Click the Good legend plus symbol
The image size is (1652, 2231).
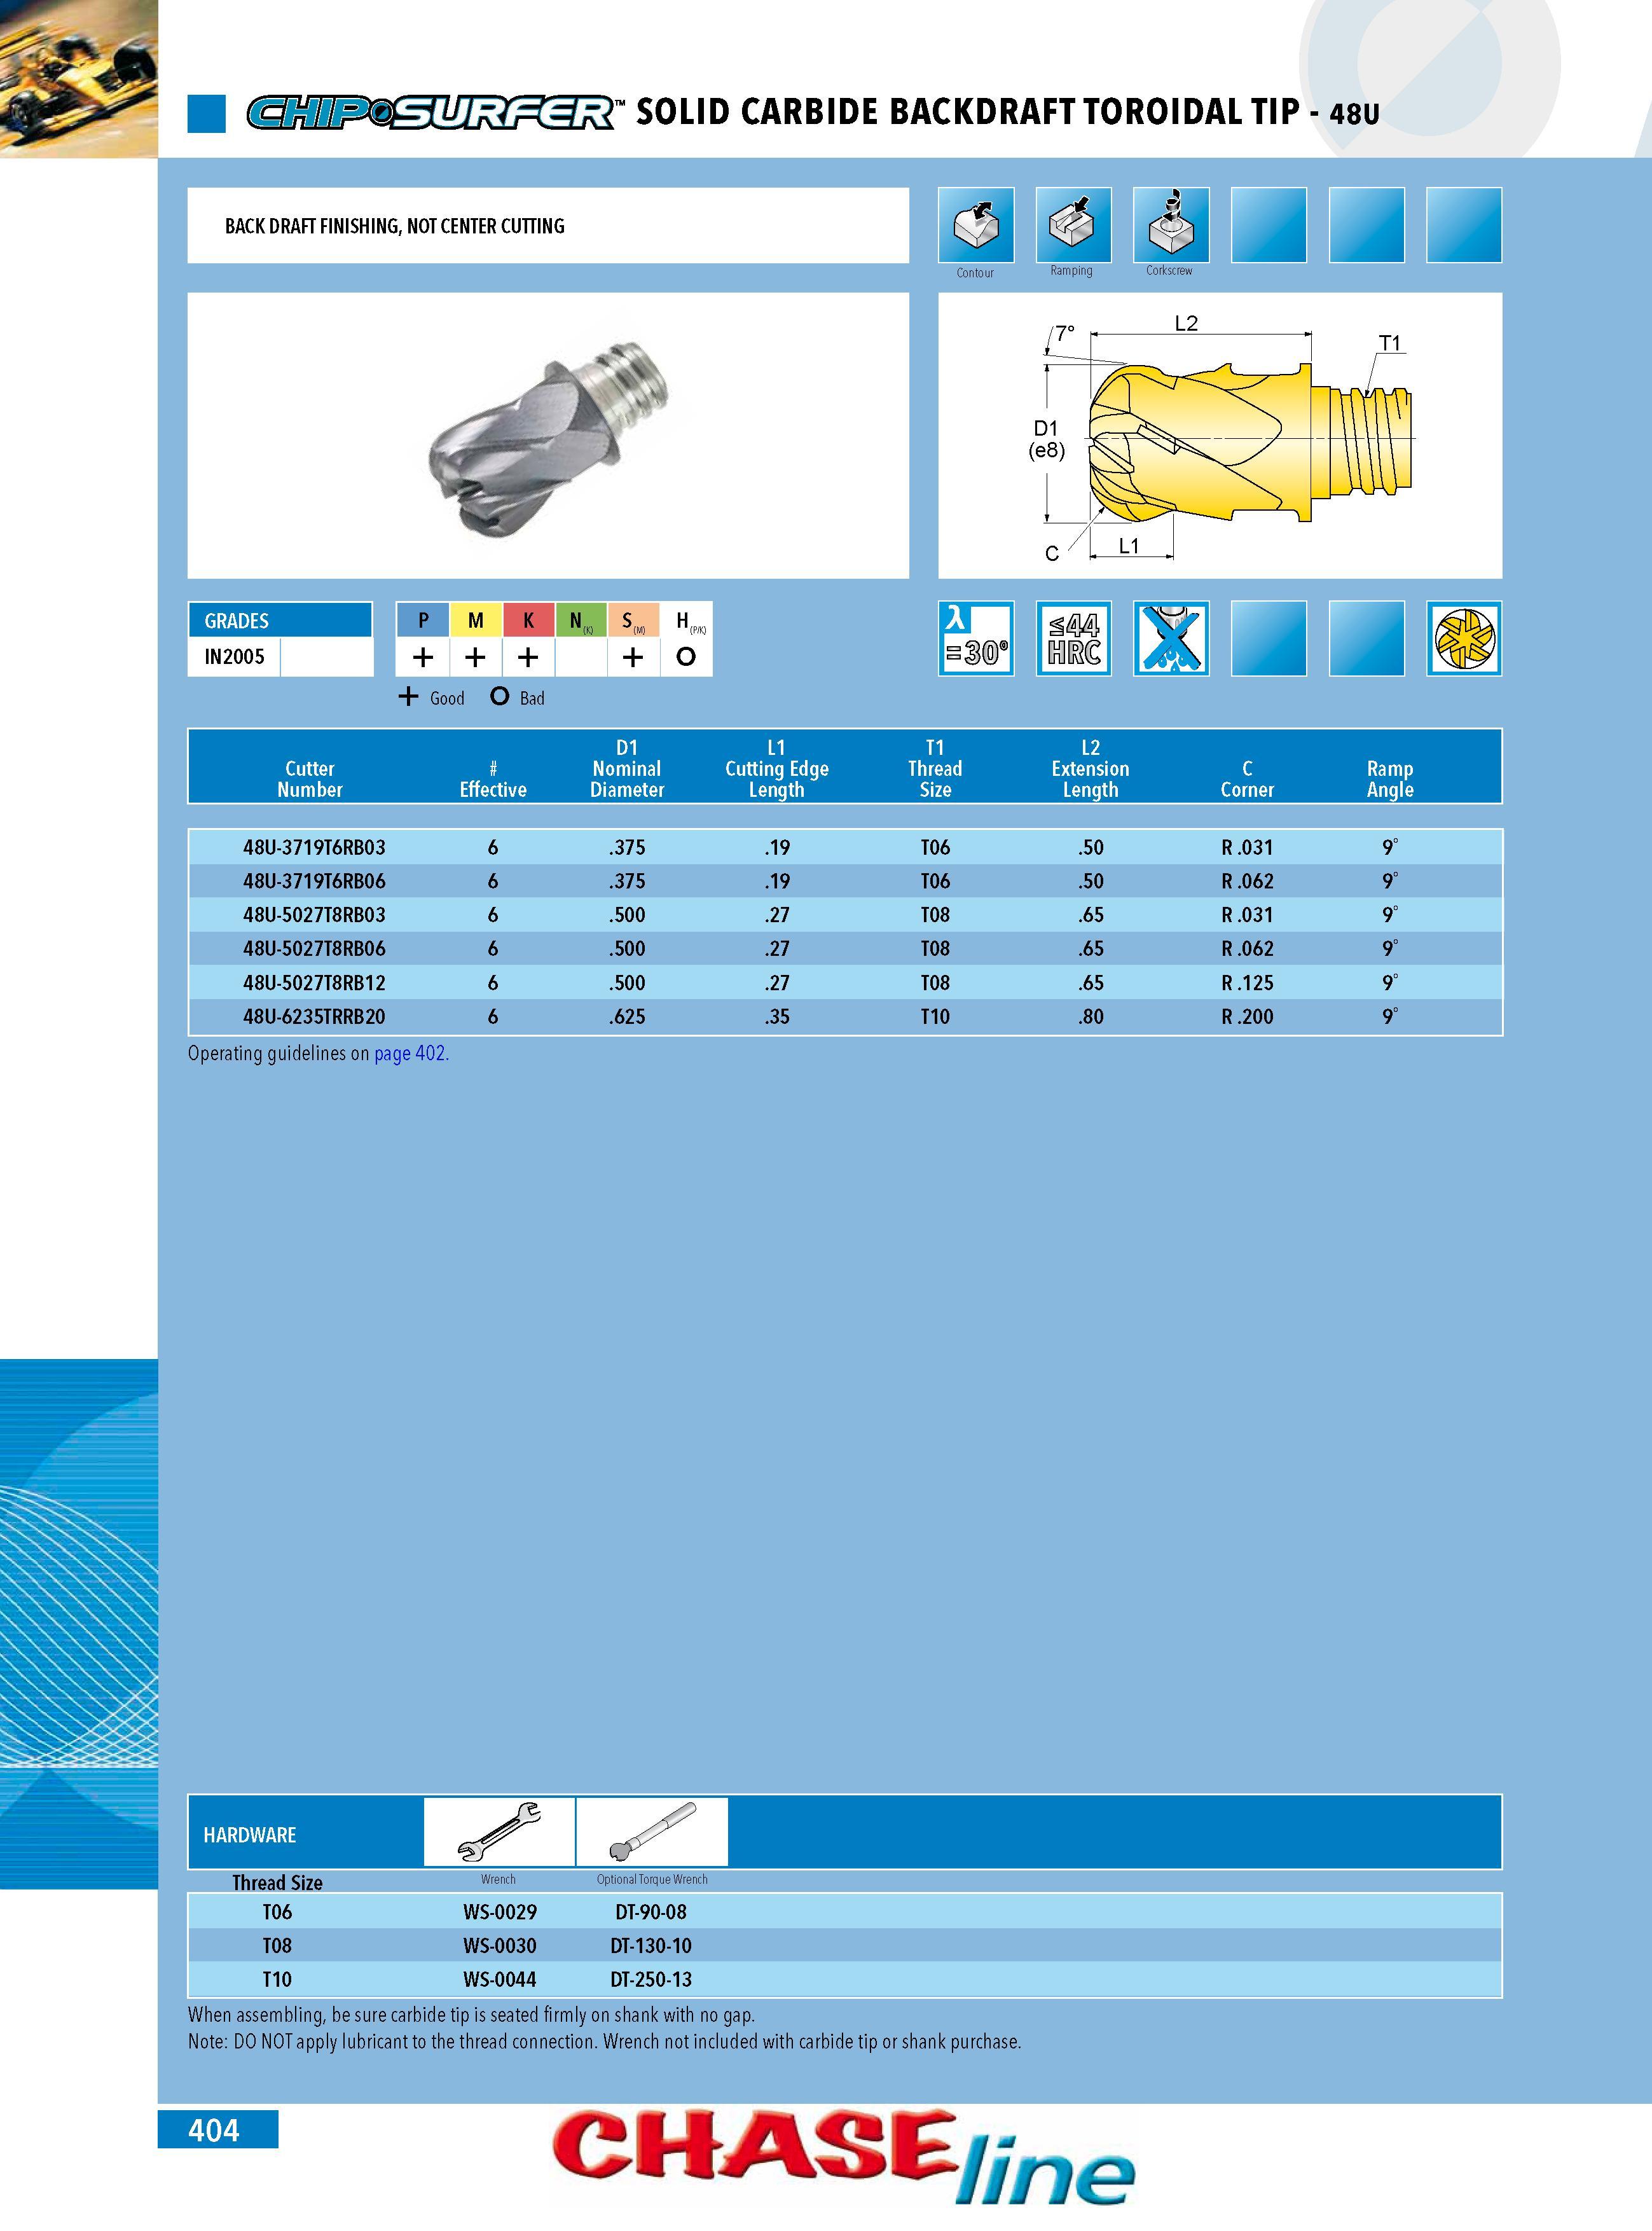point(408,696)
